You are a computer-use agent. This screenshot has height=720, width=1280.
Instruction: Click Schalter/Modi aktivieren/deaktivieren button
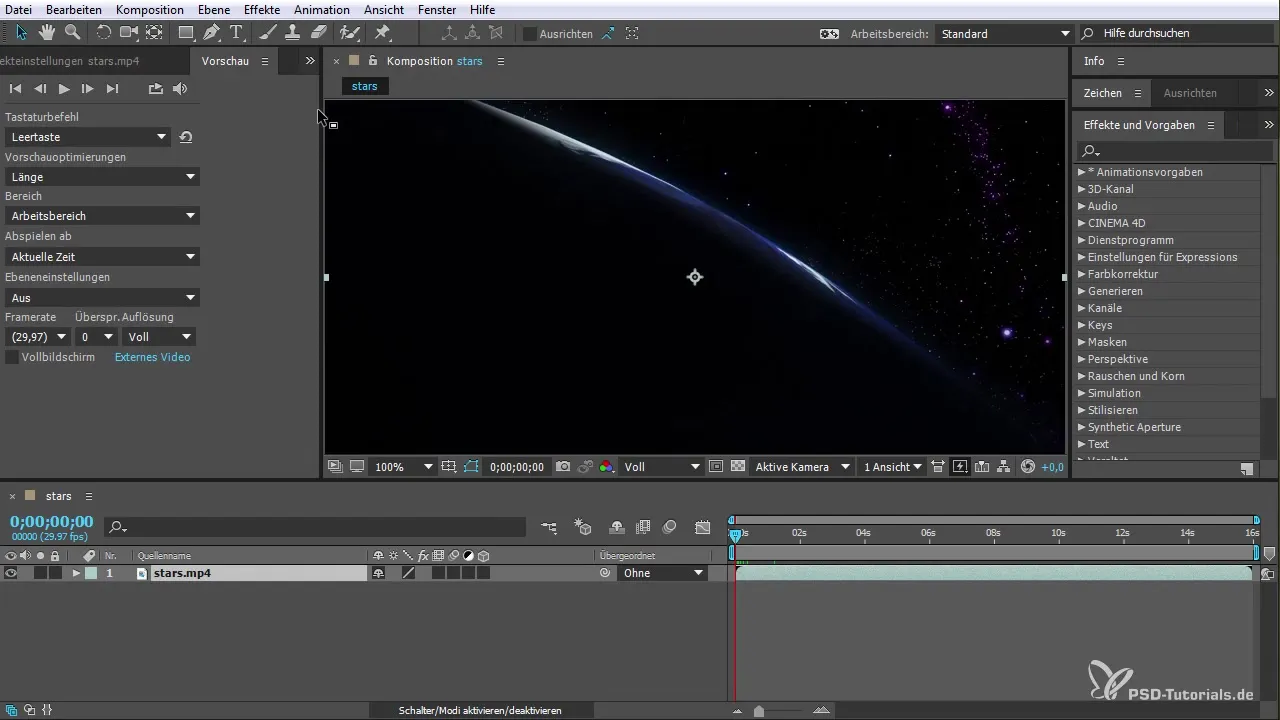[480, 710]
